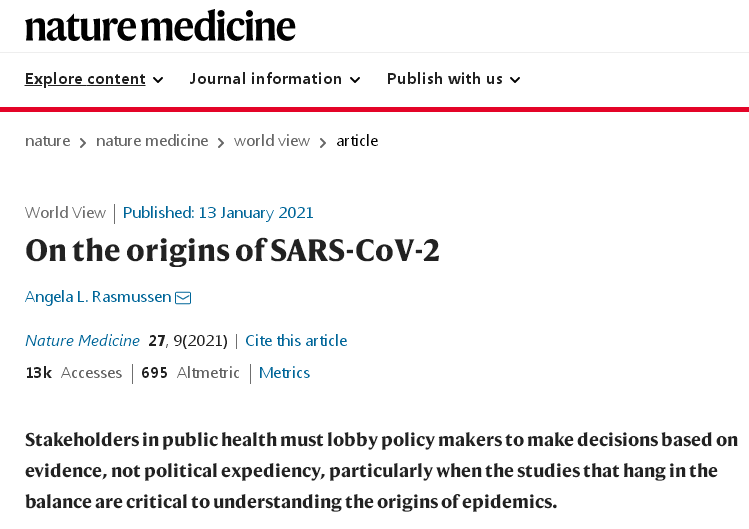Click the chevron after the nature breadcrumb
Image resolution: width=749 pixels, height=529 pixels.
coord(83,142)
